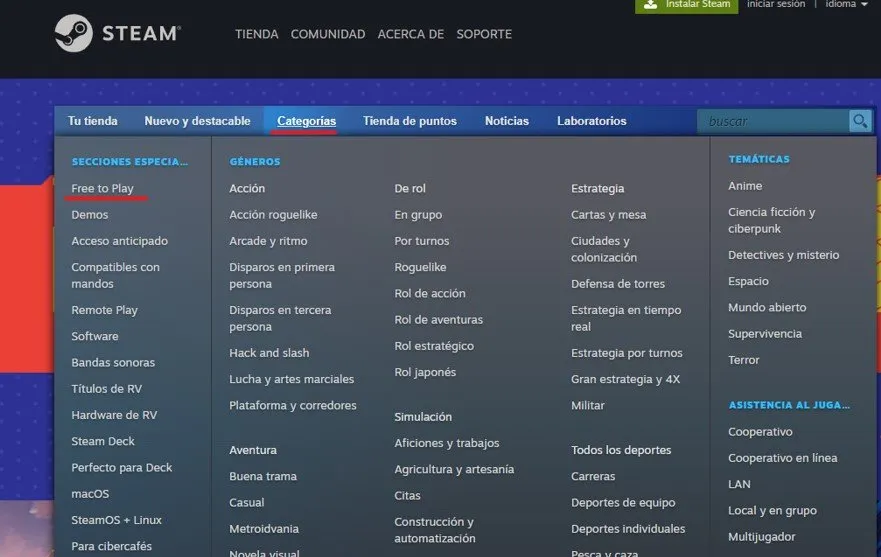This screenshot has height=557, width=881.
Task: Choose Acción roguelike genre
Action: tap(273, 215)
